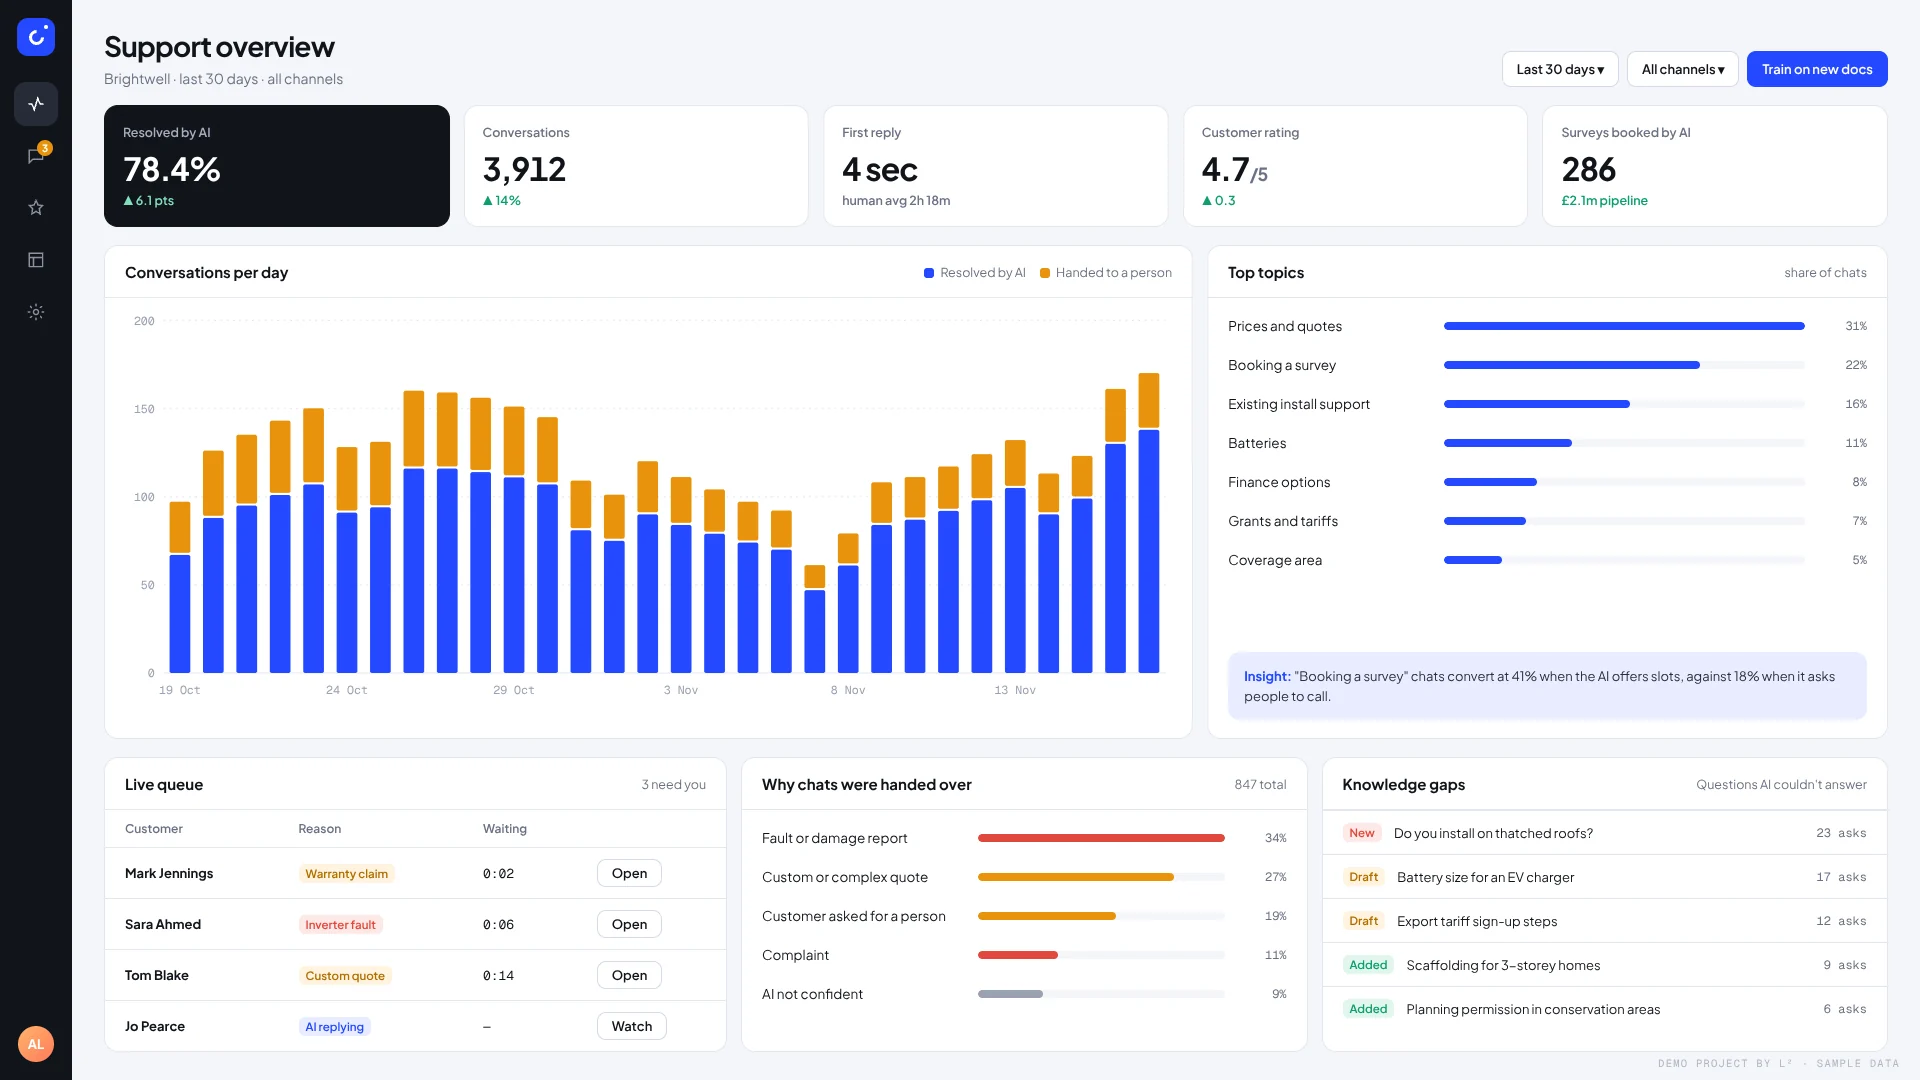
Task: Open the settings gear sidebar icon
Action: coord(36,312)
